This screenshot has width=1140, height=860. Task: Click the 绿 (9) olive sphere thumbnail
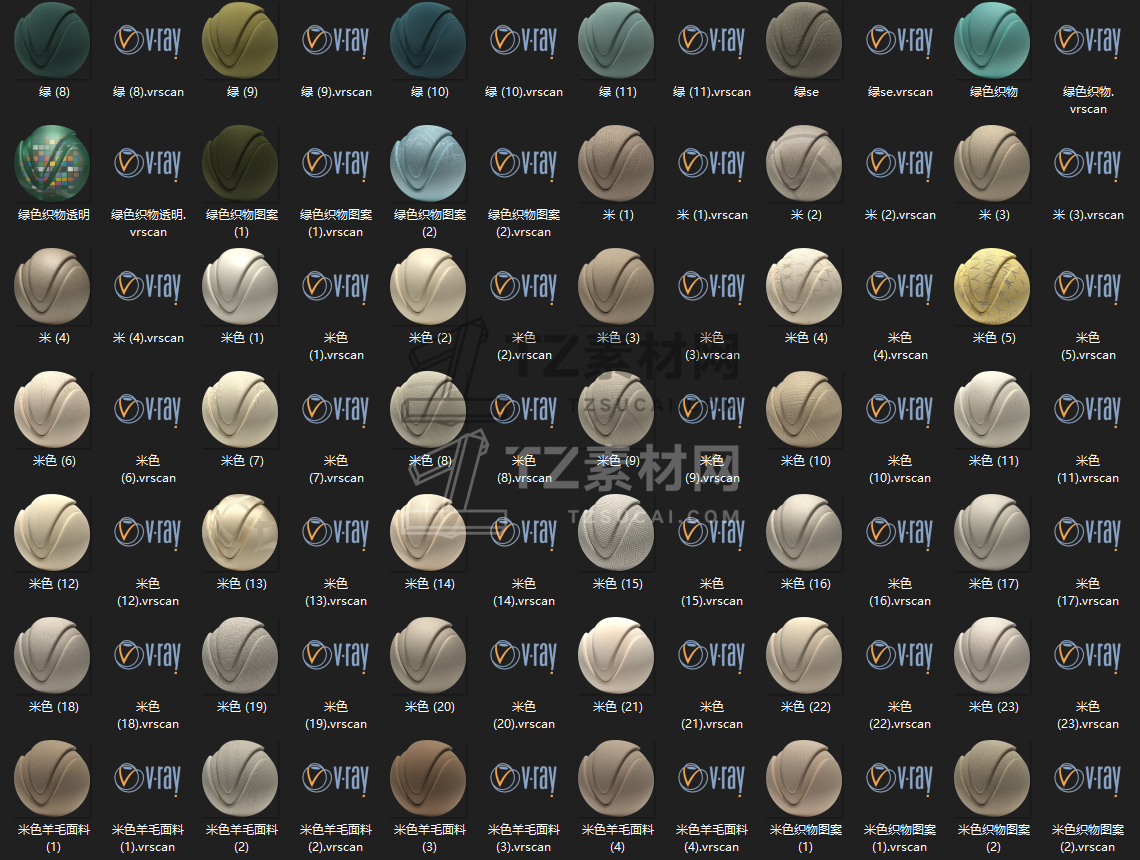click(241, 40)
